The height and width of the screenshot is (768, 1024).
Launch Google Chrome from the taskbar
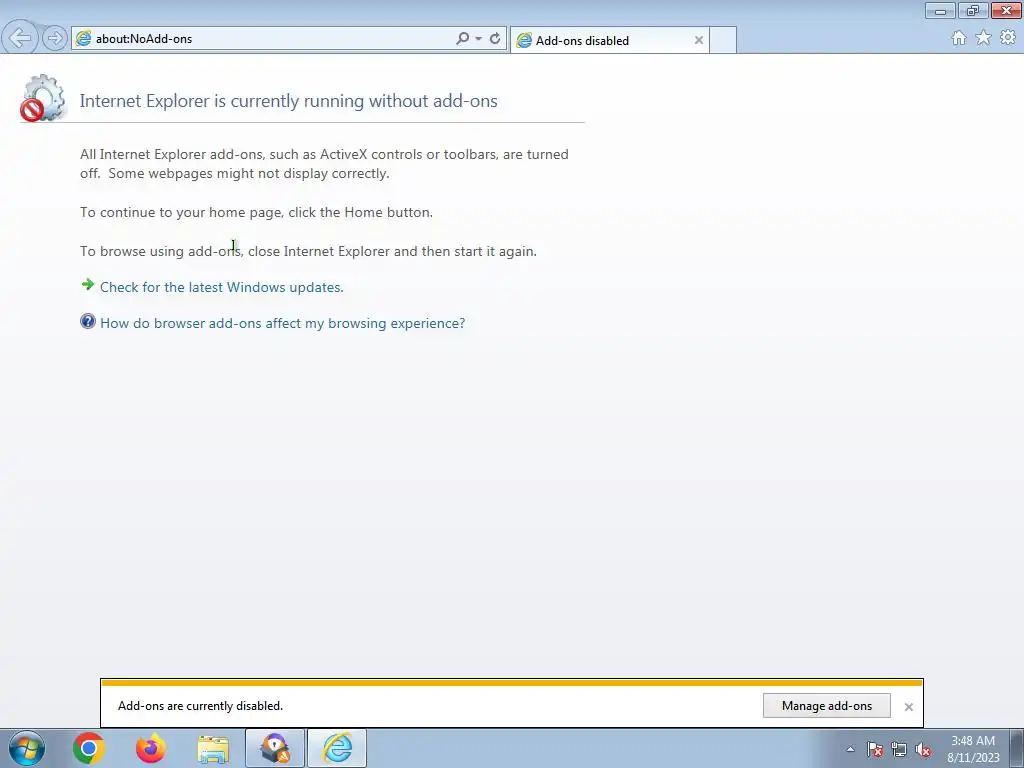tap(89, 748)
